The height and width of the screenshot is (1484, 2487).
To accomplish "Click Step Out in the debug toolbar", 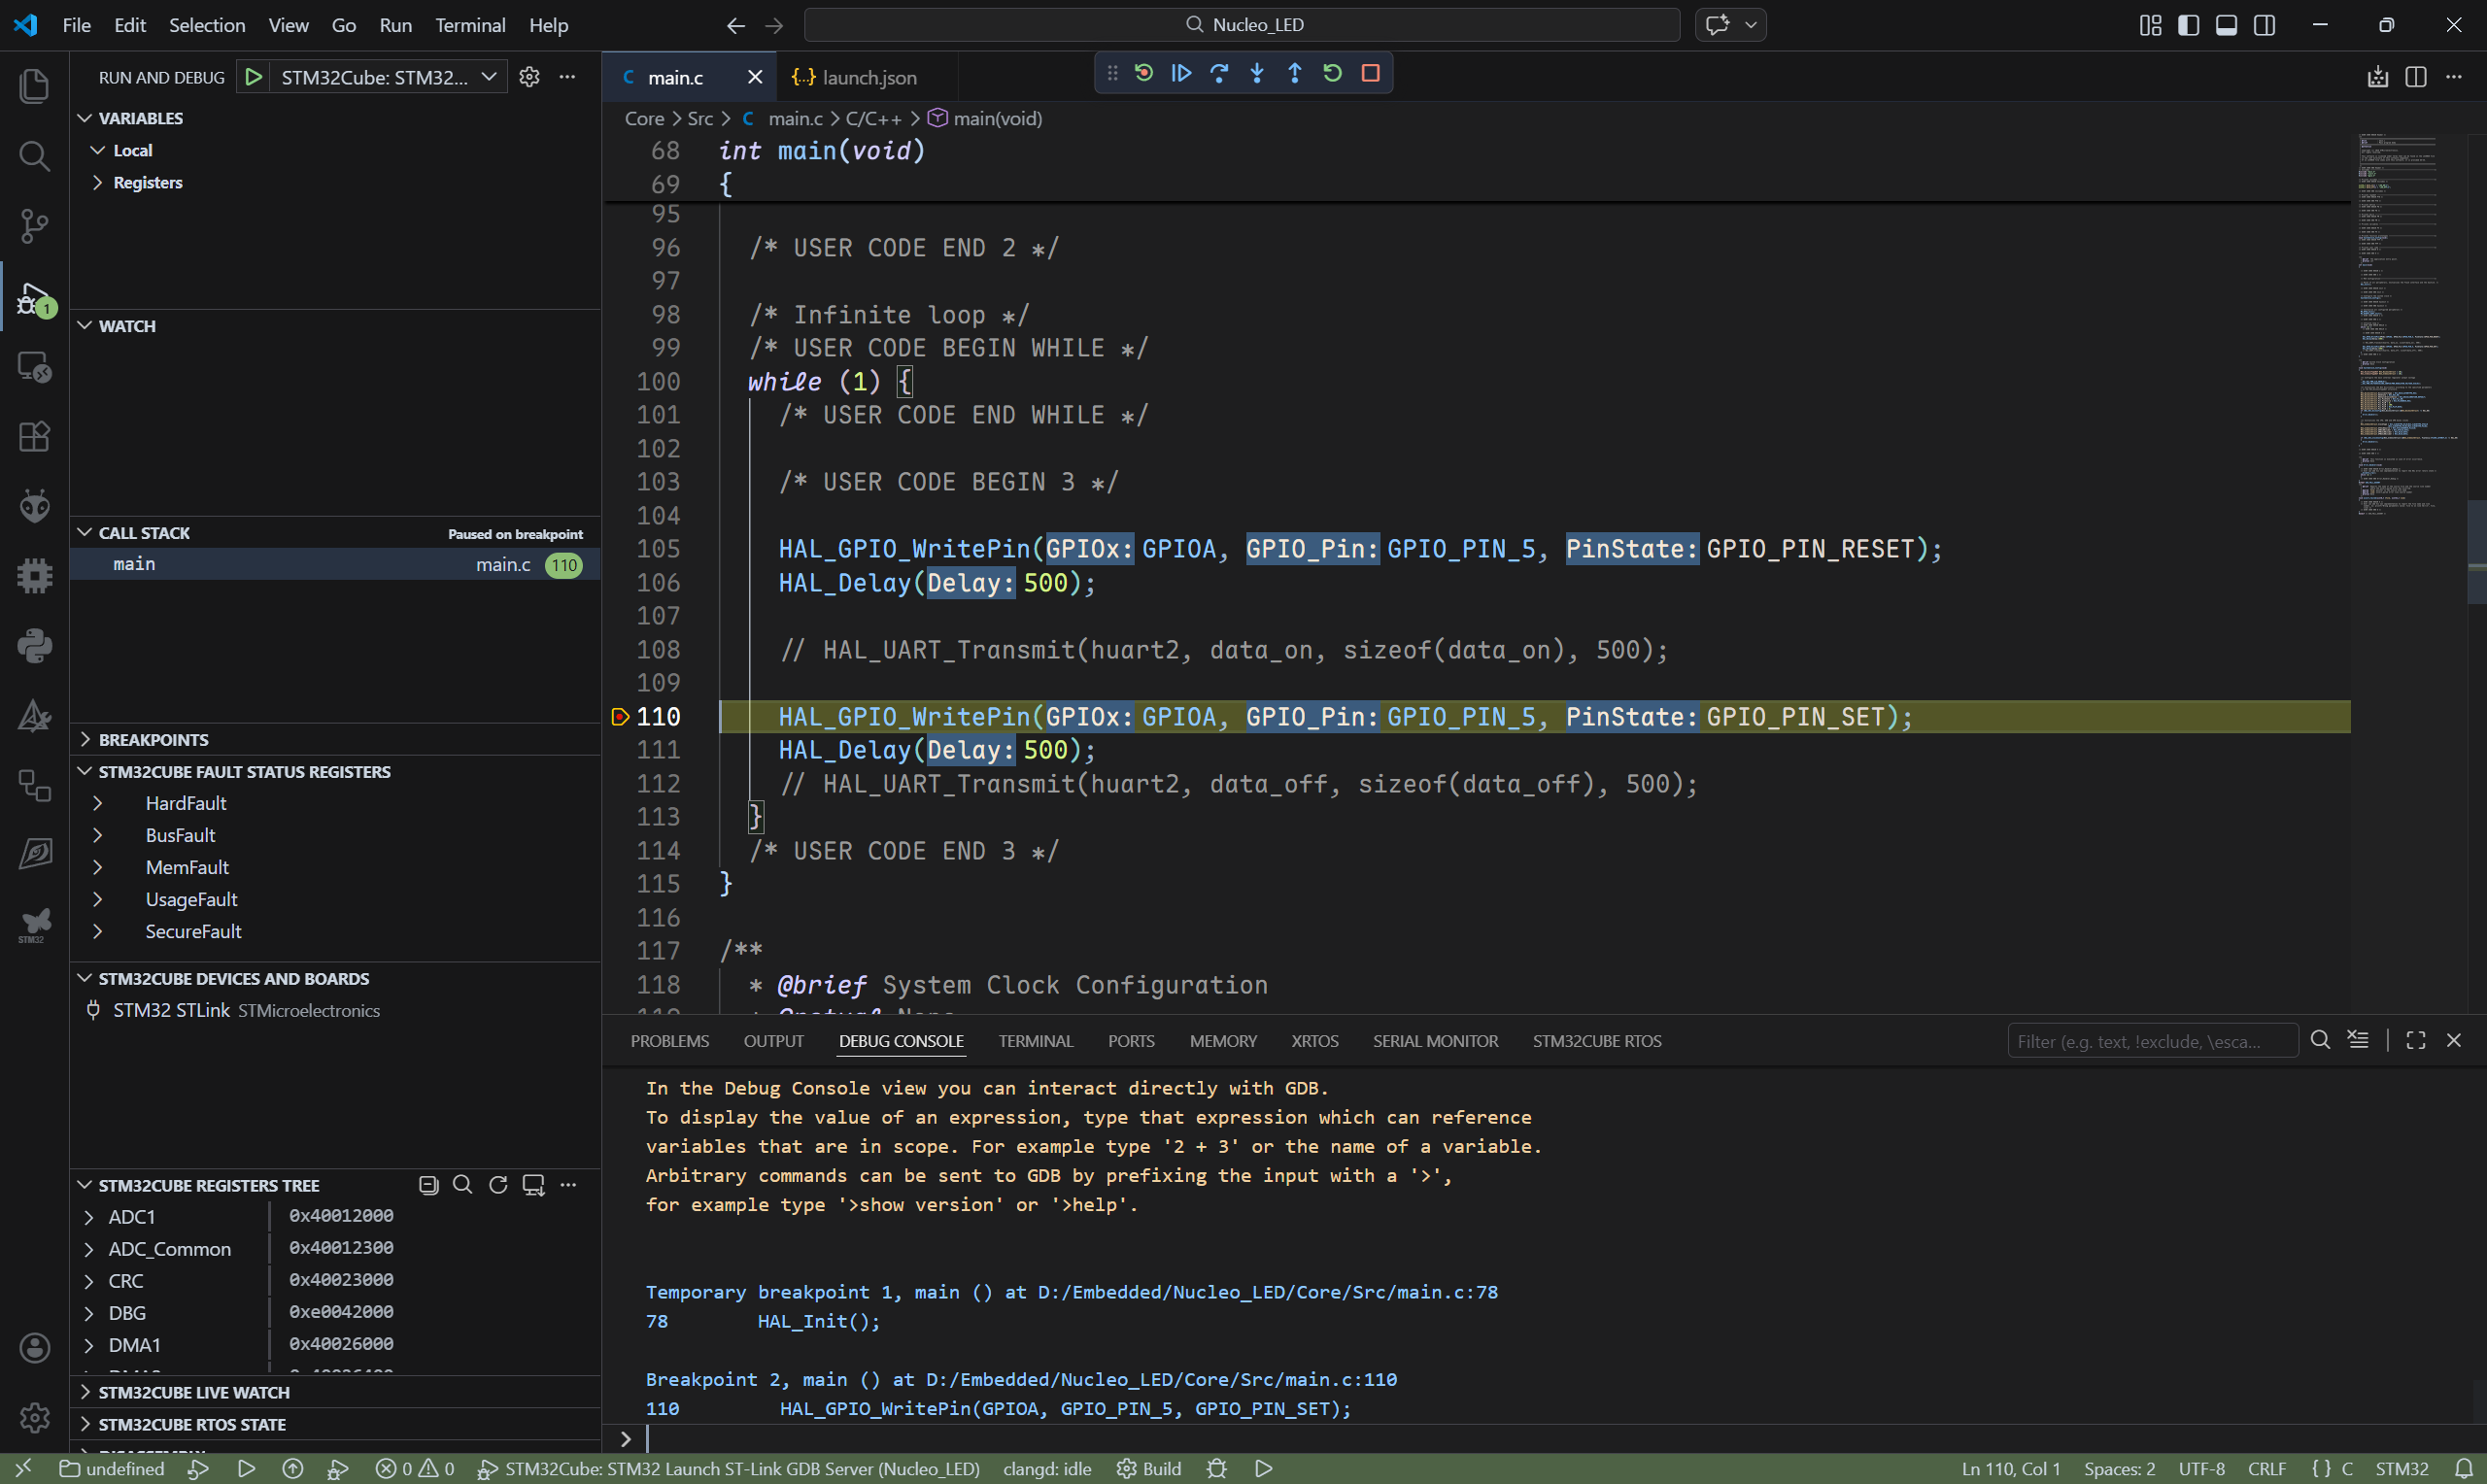I will [x=1295, y=73].
